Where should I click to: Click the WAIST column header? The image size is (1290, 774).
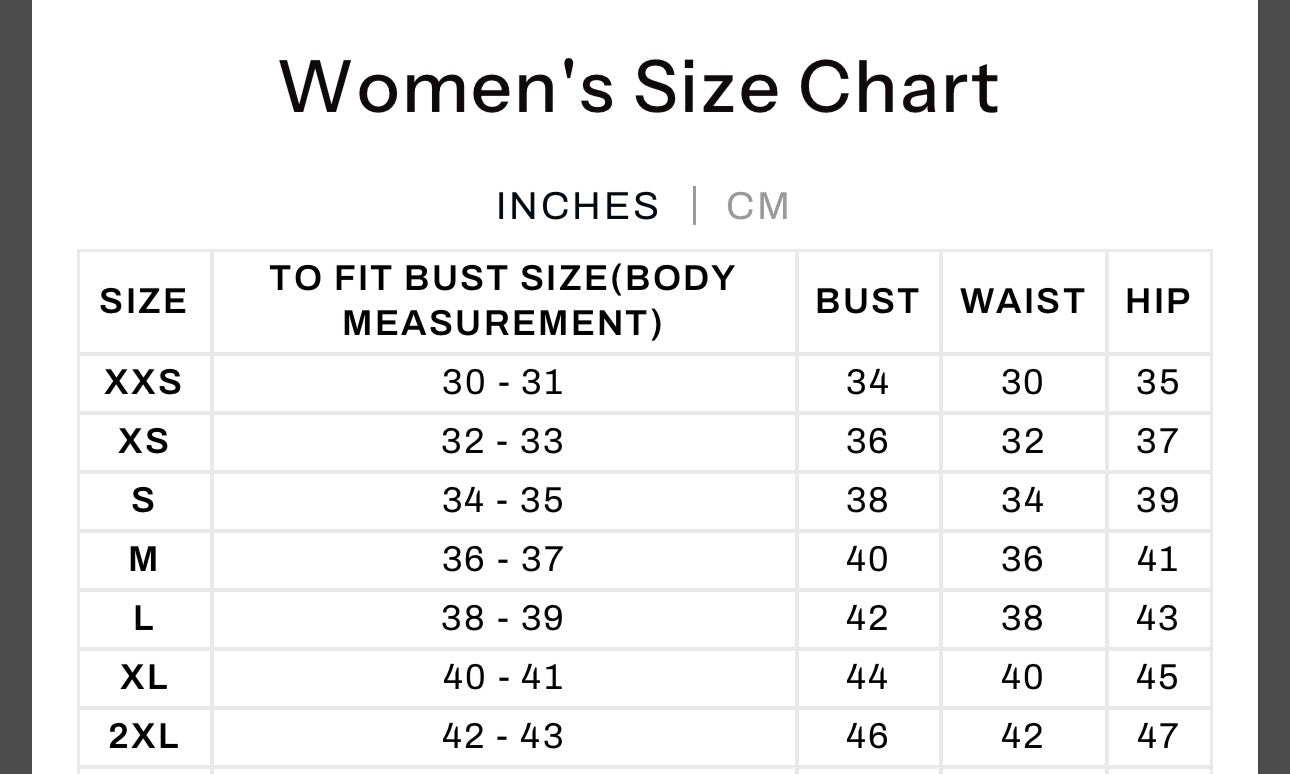(x=1022, y=301)
